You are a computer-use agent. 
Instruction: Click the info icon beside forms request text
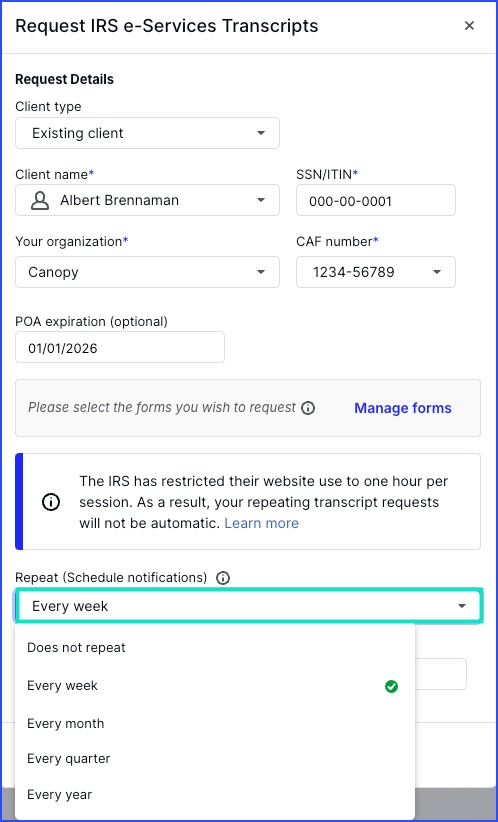[x=308, y=408]
